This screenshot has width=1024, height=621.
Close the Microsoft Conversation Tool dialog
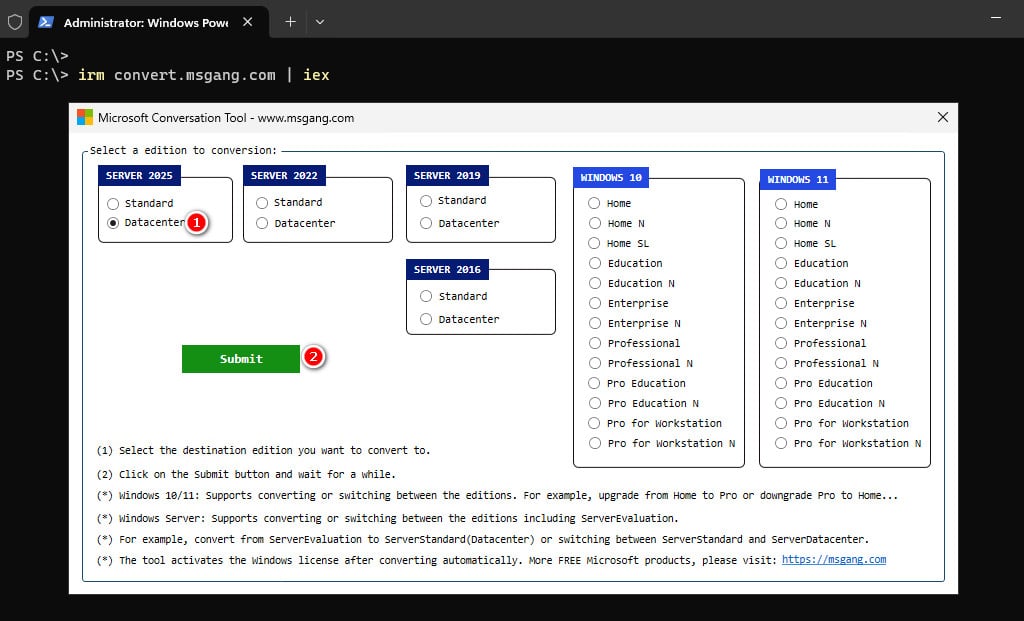pyautogui.click(x=942, y=118)
